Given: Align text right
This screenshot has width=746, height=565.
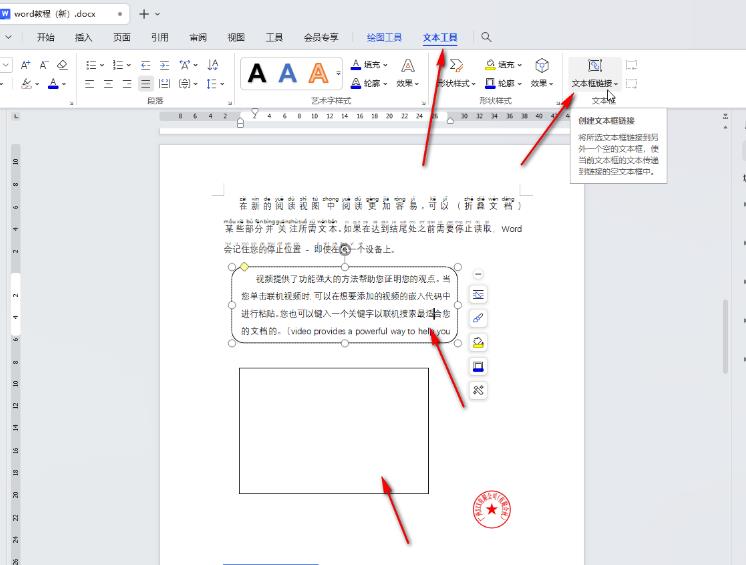Looking at the screenshot, I should [127, 84].
